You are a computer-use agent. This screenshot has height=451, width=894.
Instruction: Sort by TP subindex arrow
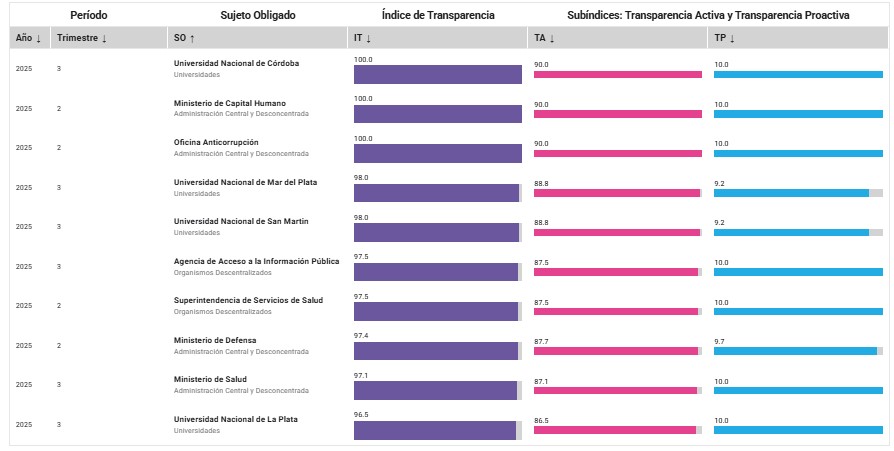tap(731, 38)
